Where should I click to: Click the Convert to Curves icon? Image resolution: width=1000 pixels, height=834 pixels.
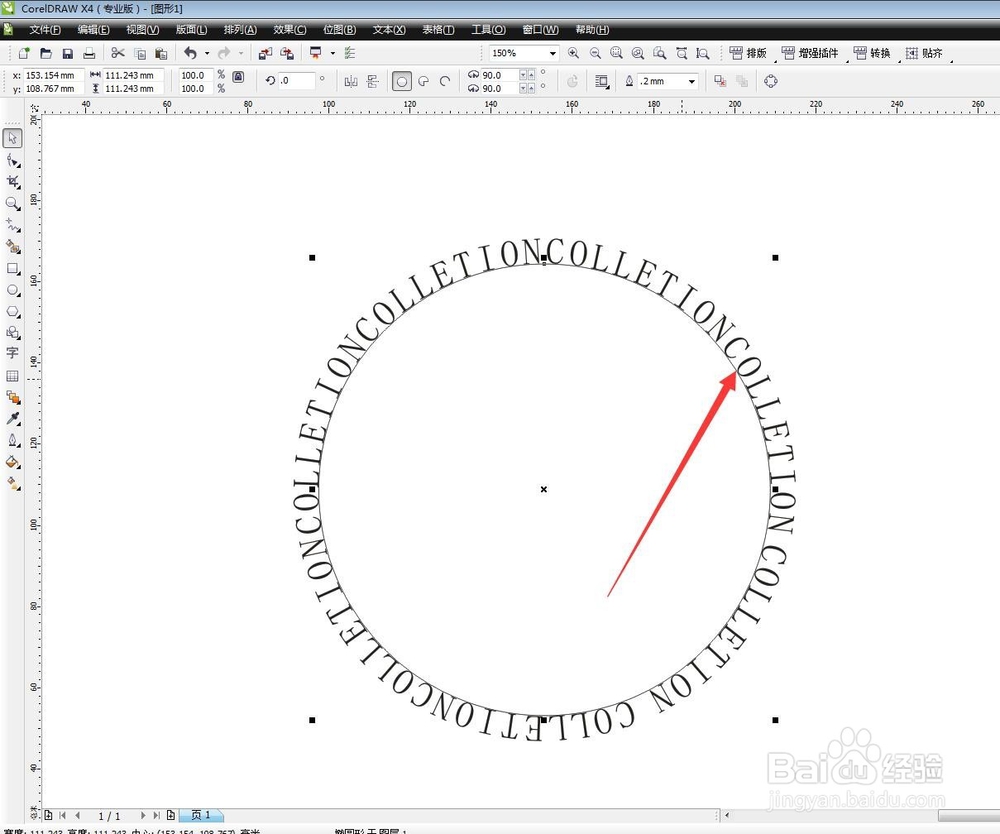point(770,81)
